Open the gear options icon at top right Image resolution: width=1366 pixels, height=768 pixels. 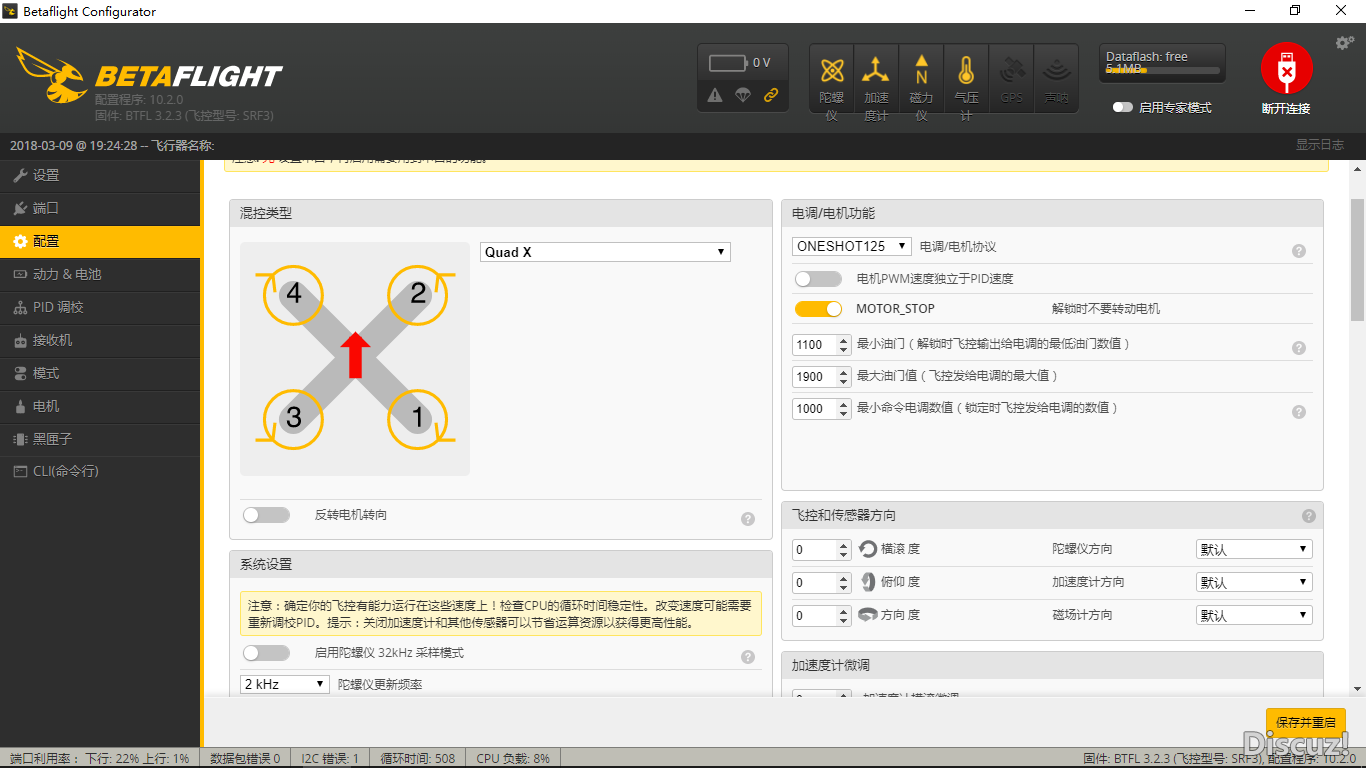click(x=1345, y=43)
